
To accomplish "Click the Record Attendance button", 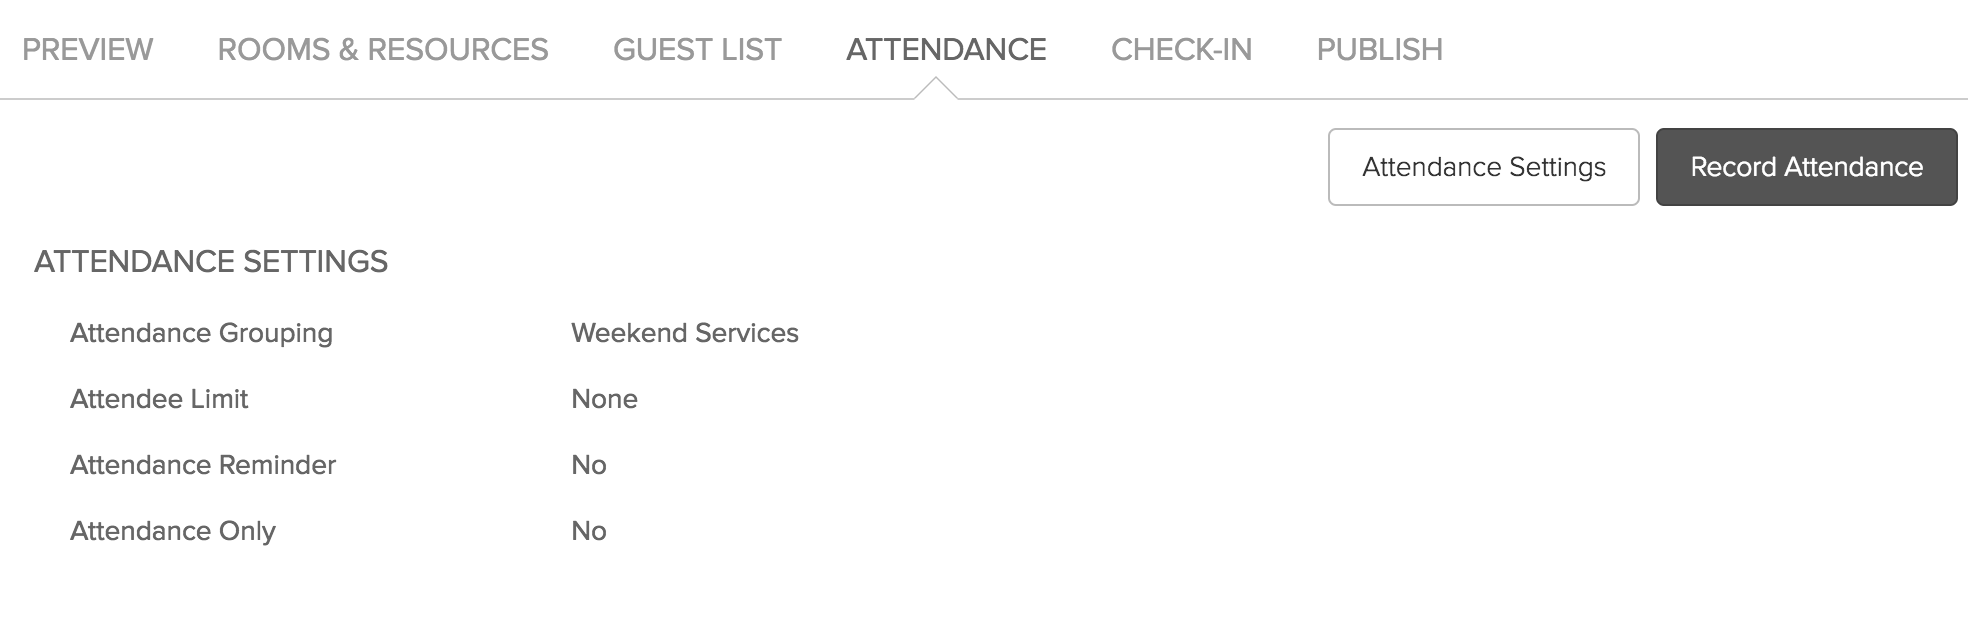I will pos(1805,167).
